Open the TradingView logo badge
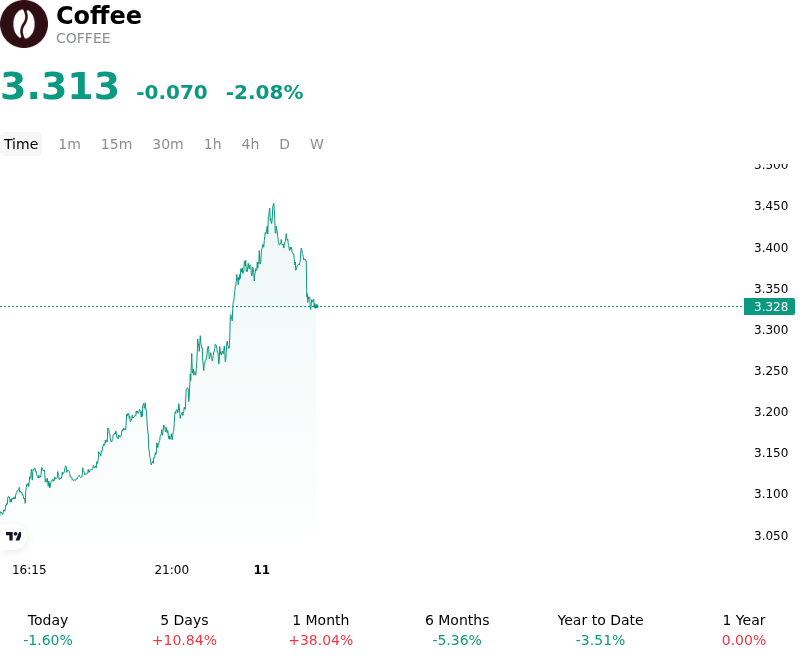Image resolution: width=800 pixels, height=660 pixels. (x=13, y=536)
